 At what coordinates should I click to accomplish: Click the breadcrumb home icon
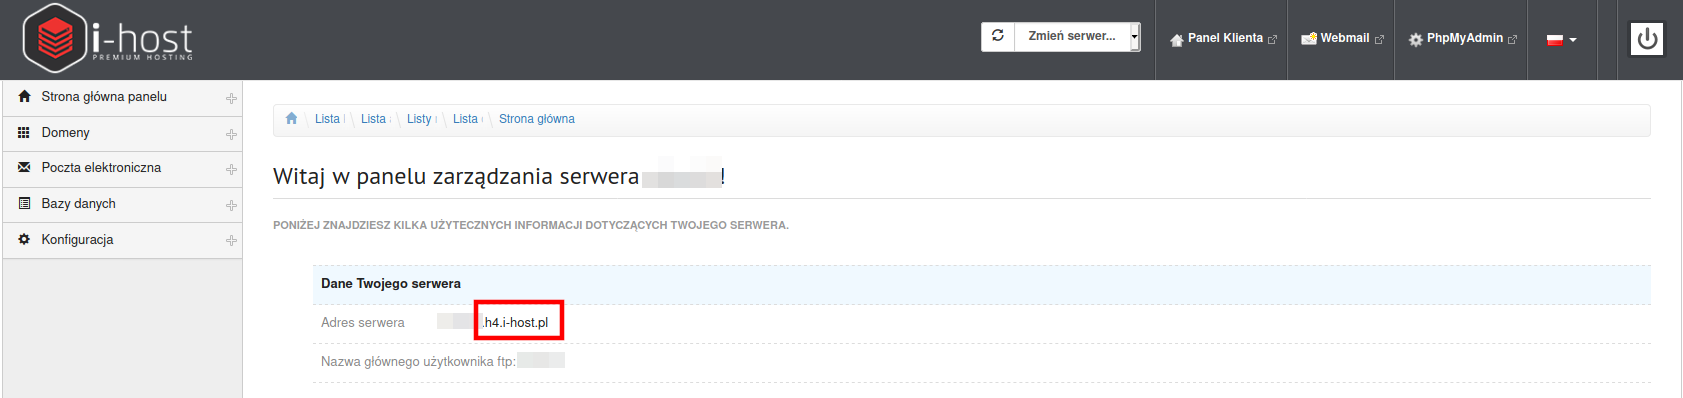click(291, 118)
